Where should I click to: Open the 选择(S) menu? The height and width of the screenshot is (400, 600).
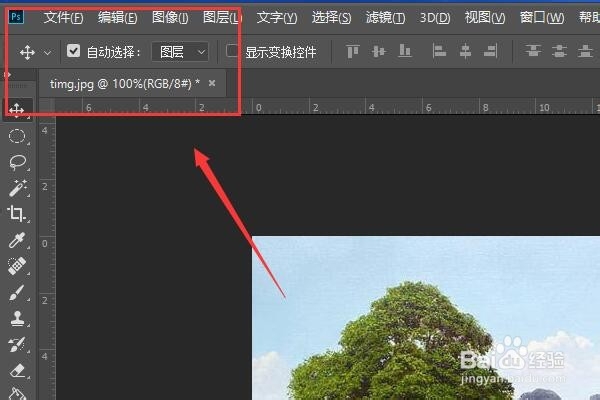pyautogui.click(x=331, y=18)
